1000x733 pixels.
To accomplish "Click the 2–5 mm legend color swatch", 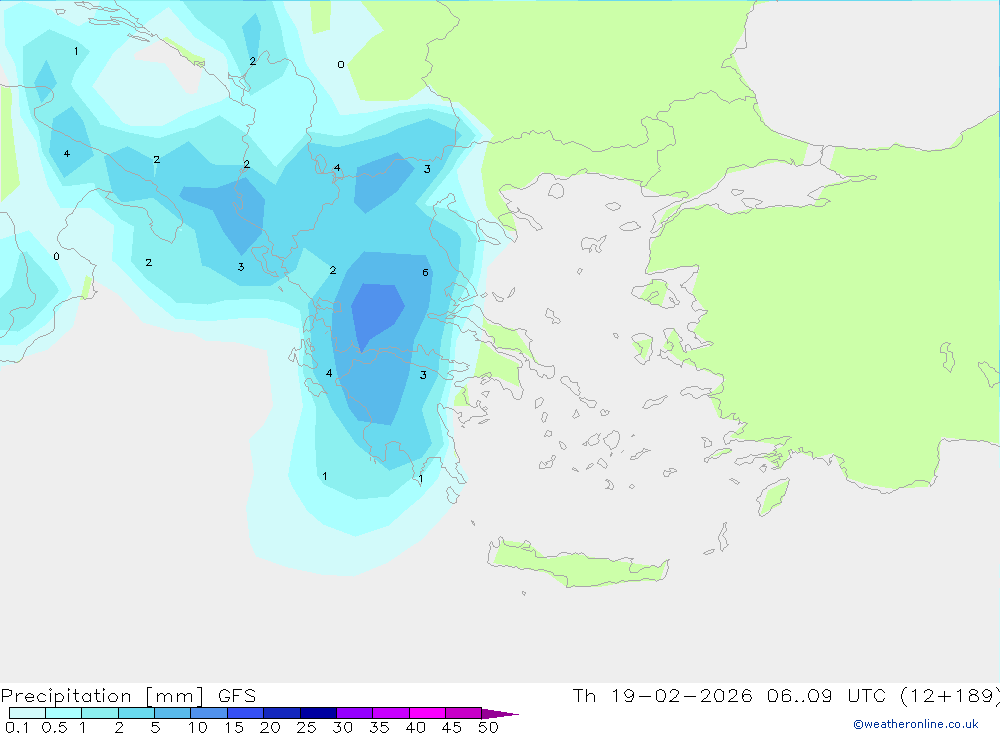I will click(136, 713).
